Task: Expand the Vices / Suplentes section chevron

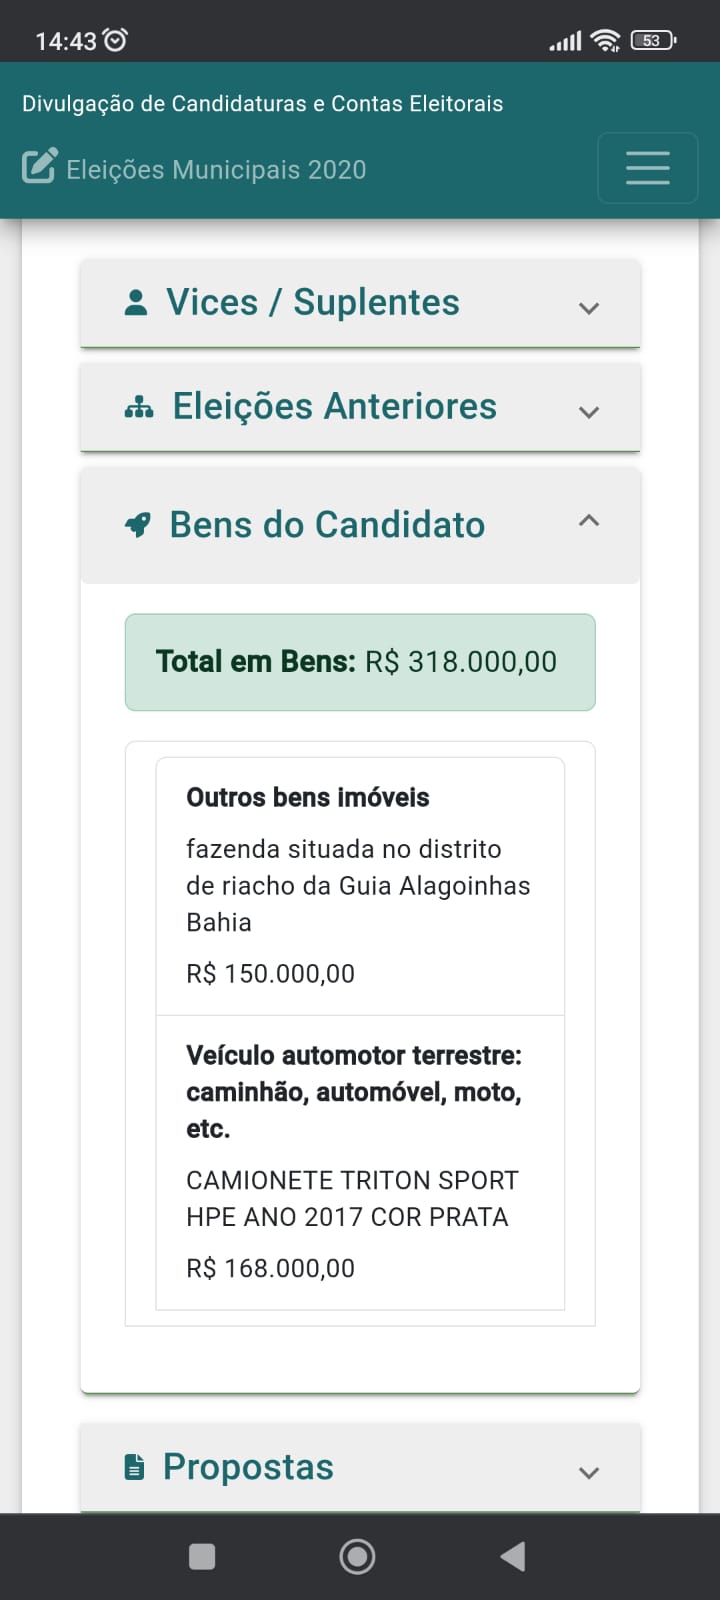Action: pos(589,308)
